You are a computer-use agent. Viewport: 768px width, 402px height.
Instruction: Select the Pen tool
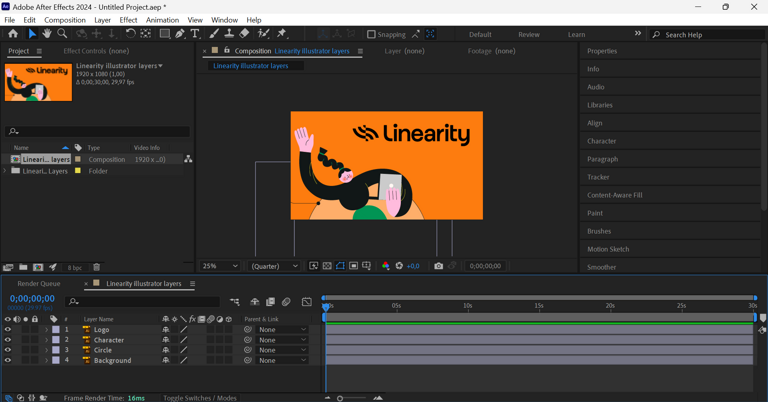click(180, 34)
